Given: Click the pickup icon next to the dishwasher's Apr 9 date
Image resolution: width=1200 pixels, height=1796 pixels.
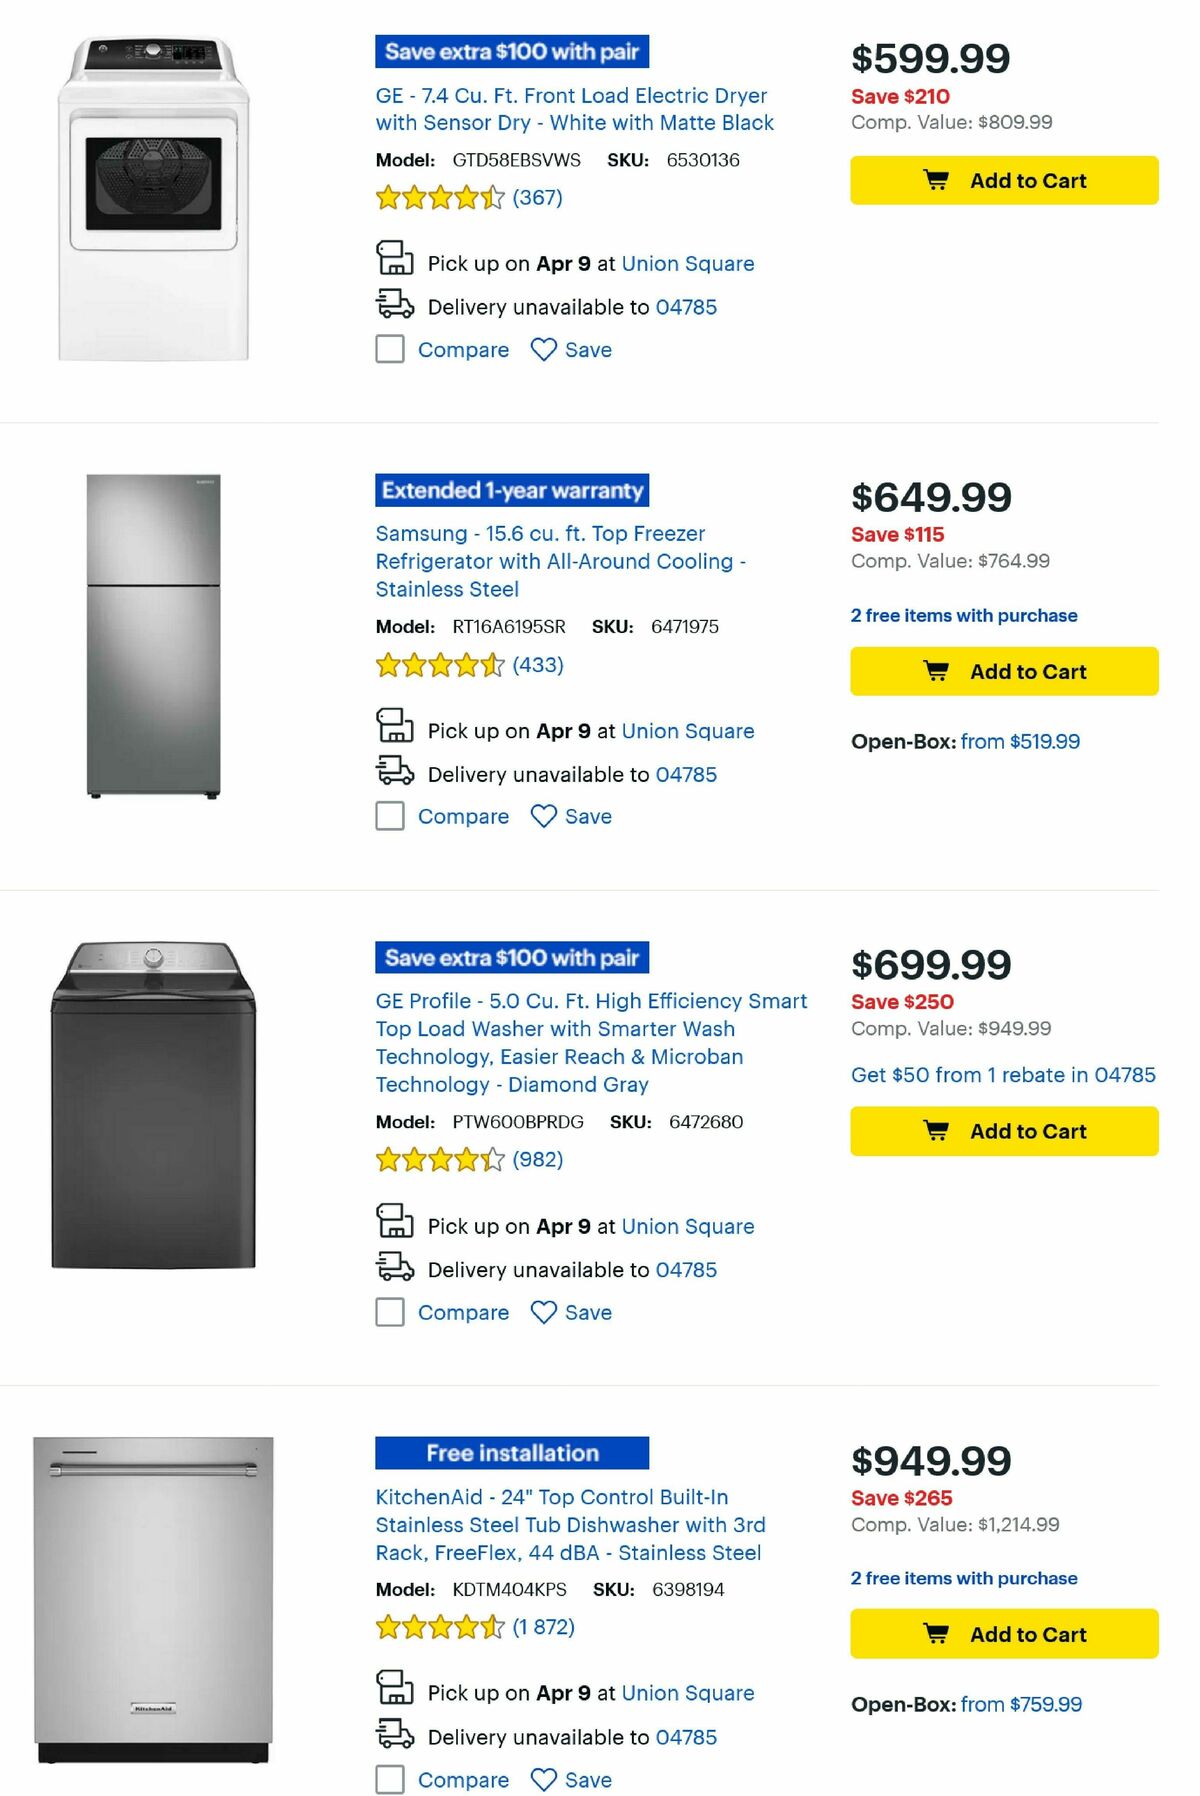Looking at the screenshot, I should click(x=394, y=1690).
